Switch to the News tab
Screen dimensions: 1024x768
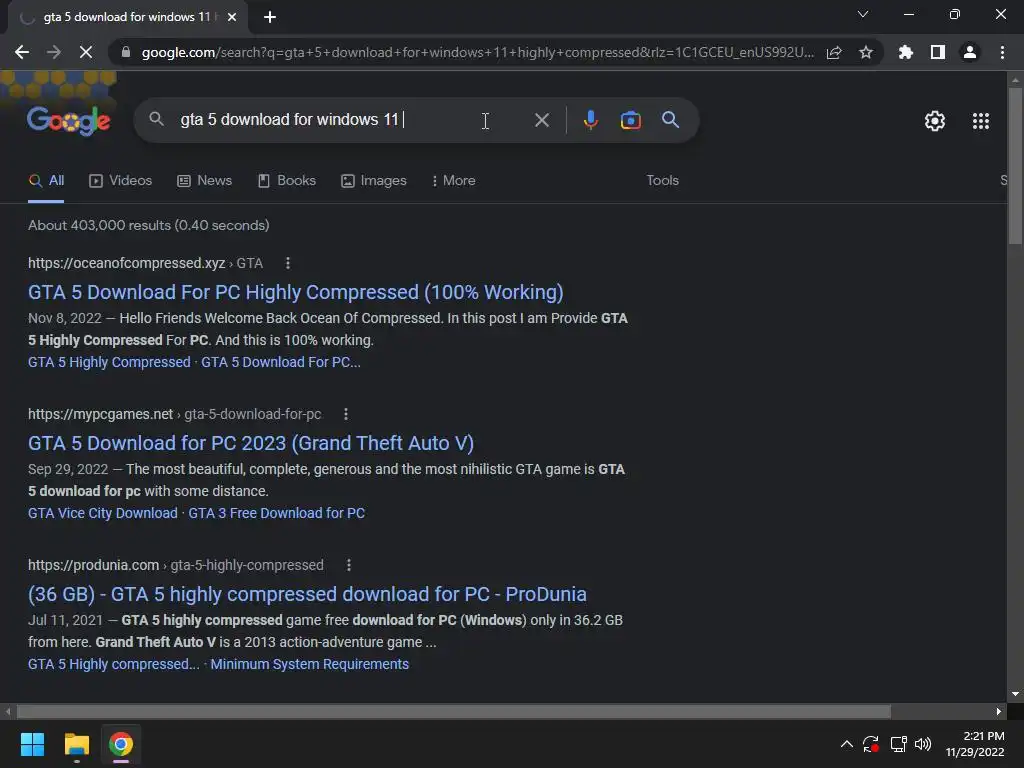204,181
